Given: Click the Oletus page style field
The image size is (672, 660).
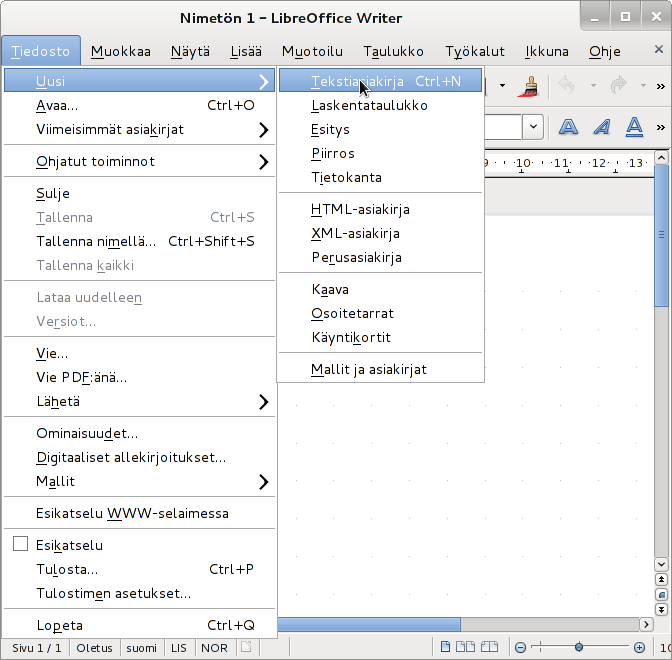Looking at the screenshot, I should 94,648.
